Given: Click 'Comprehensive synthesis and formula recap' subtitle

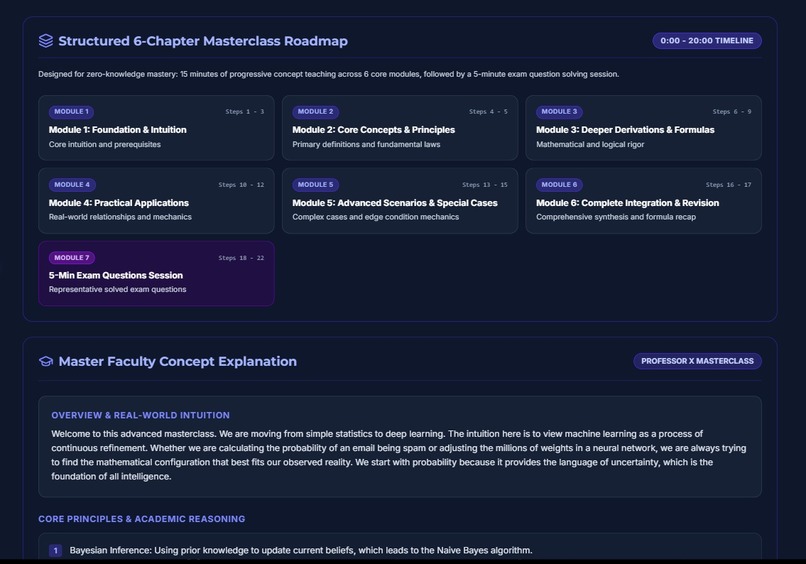Looking at the screenshot, I should pyautogui.click(x=616, y=217).
